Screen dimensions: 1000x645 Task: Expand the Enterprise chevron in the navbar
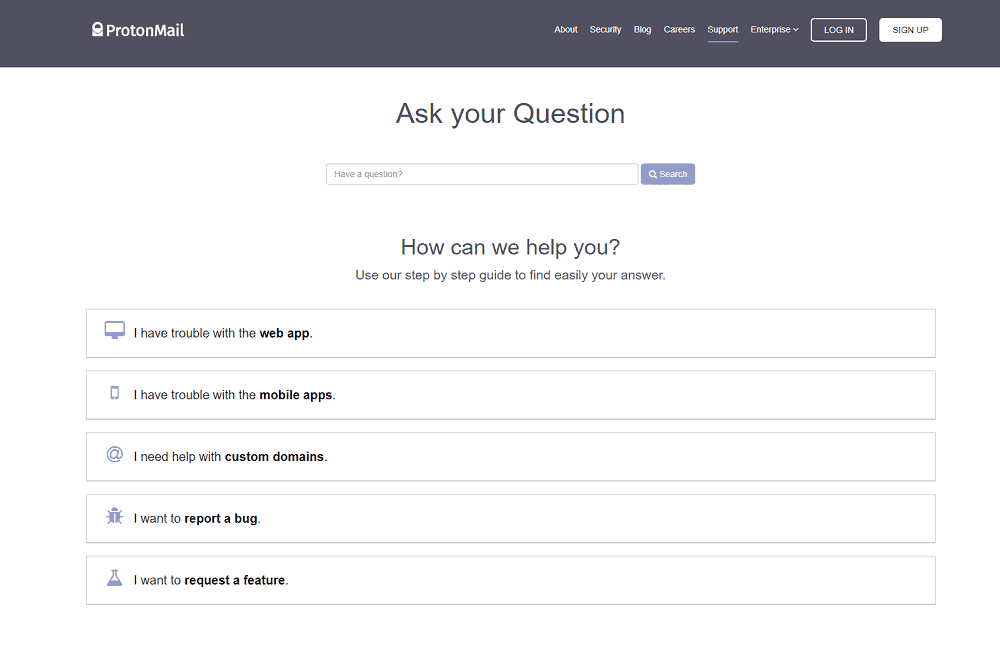(796, 29)
